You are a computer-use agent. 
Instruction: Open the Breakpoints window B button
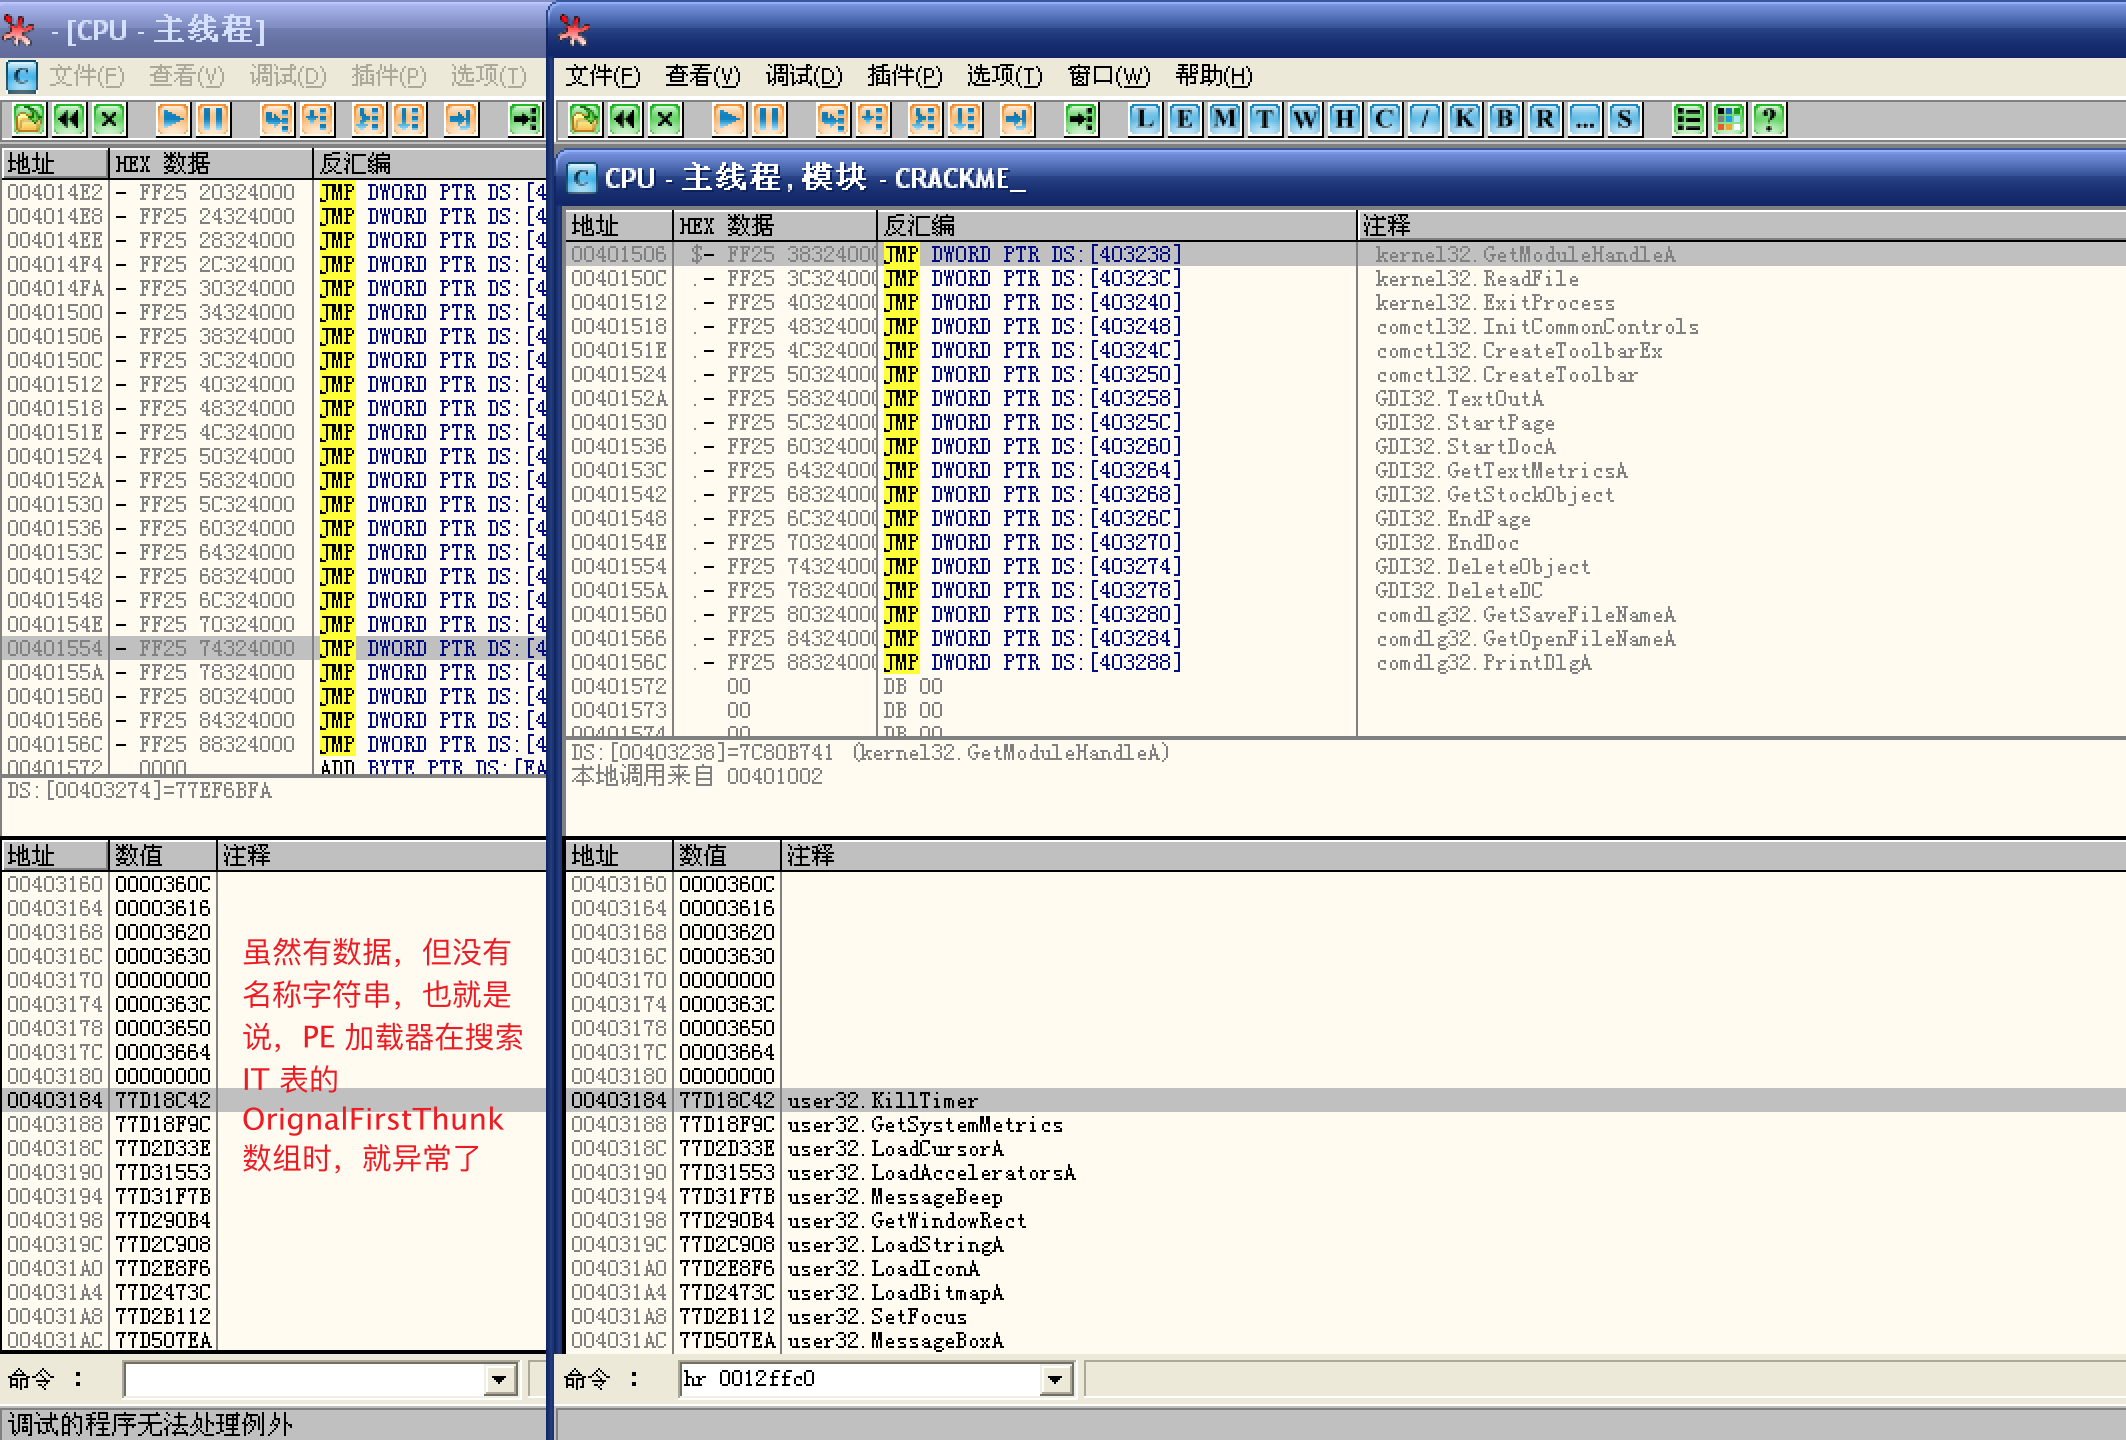coord(1505,120)
